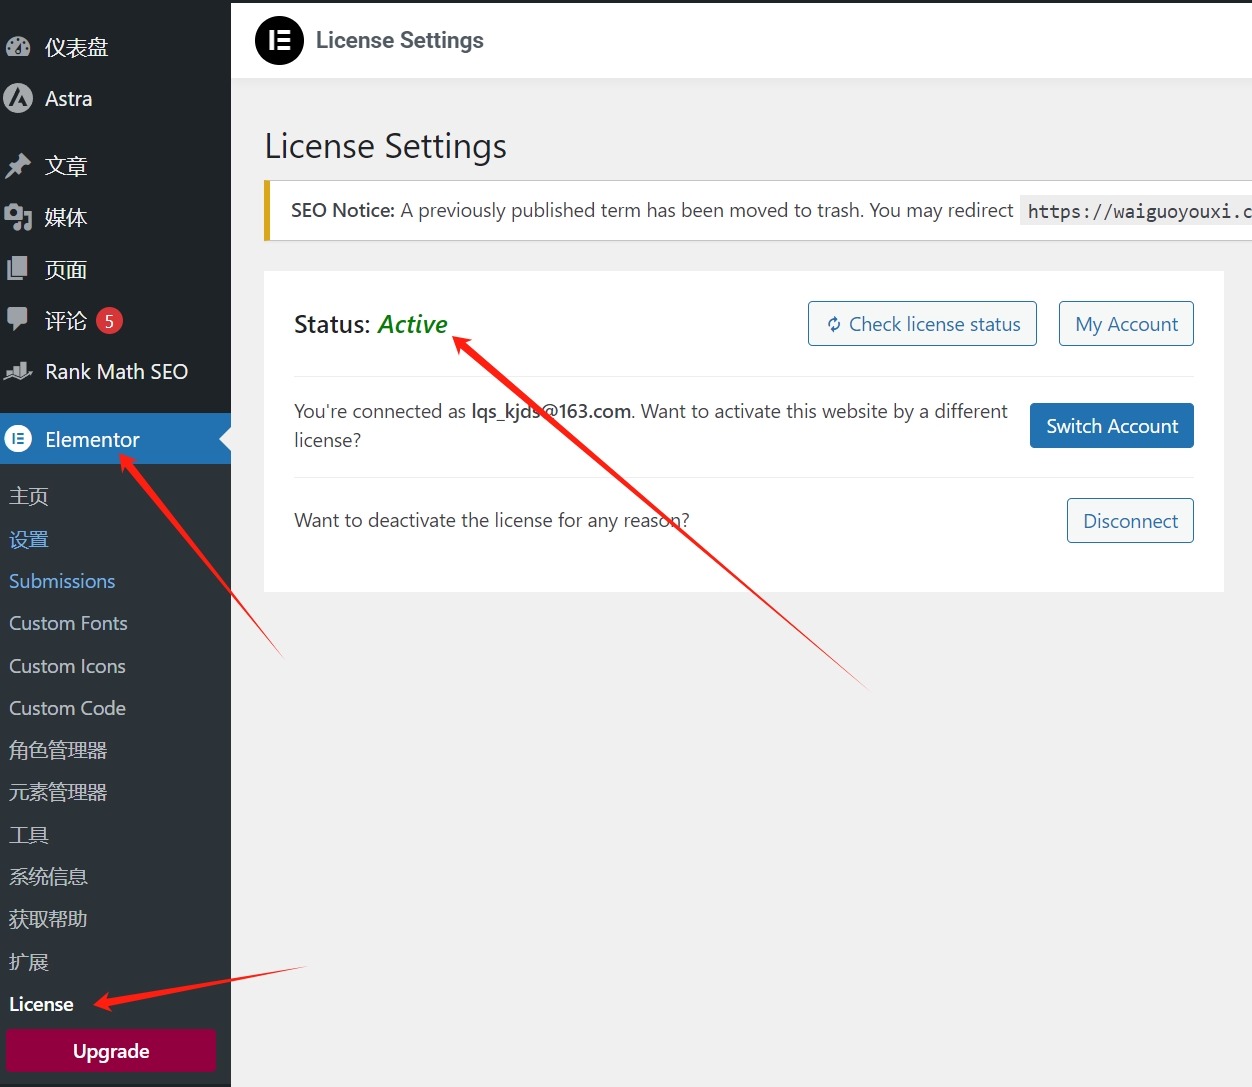This screenshot has height=1087, width=1252.
Task: Open the 工具 tools submenu
Action: click(x=29, y=835)
